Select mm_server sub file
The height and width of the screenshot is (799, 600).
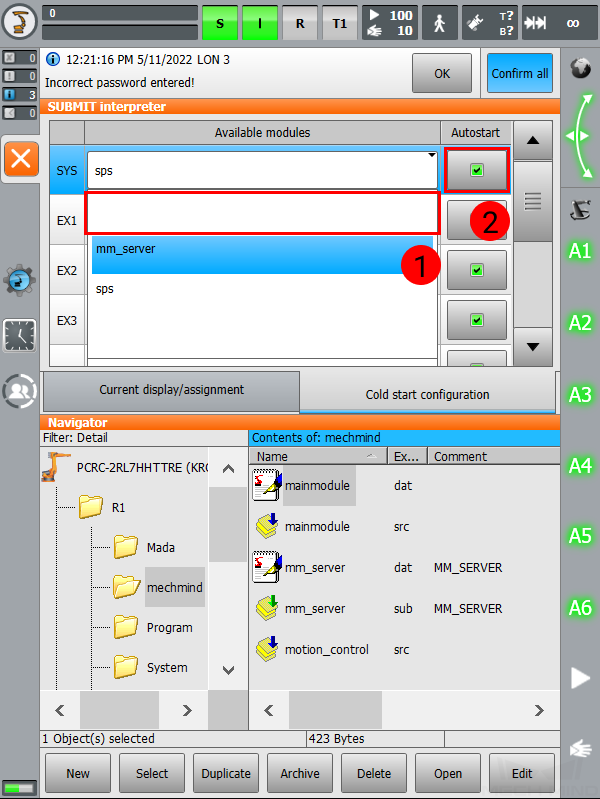click(x=315, y=608)
